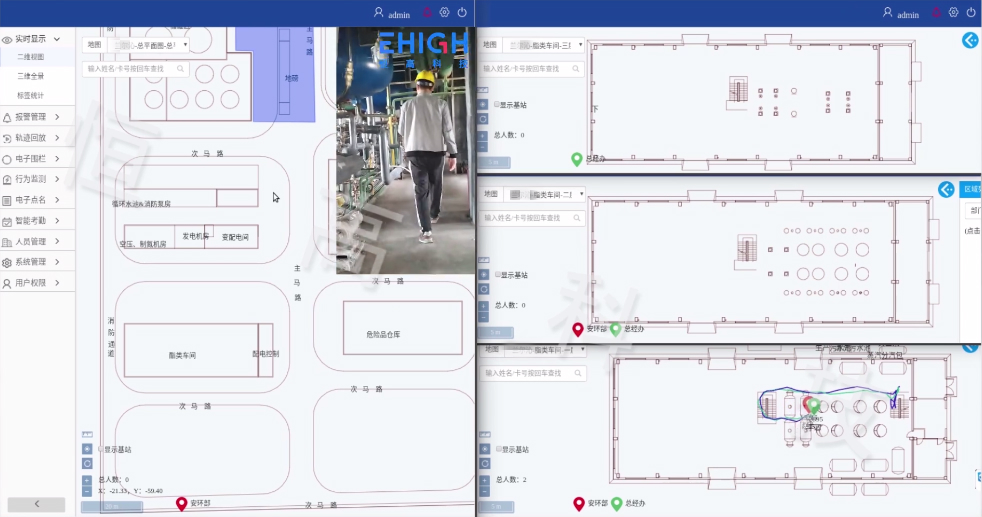Open settings gear in left window header
This screenshot has width=982, height=517.
pyautogui.click(x=445, y=13)
